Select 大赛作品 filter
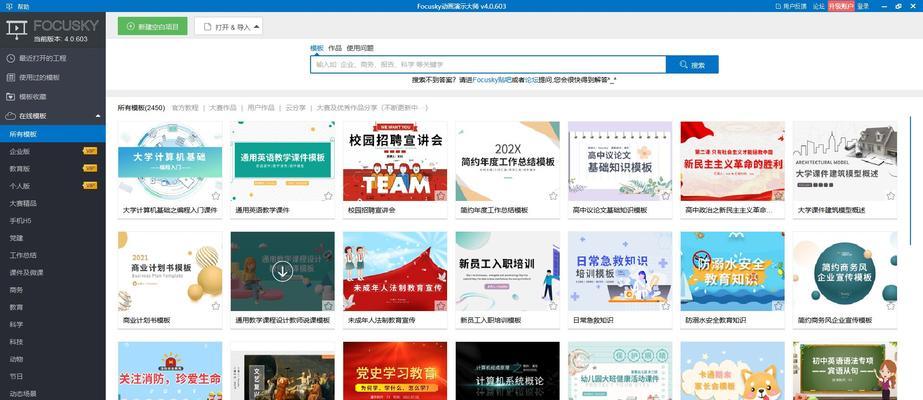Viewport: 923px width, 400px height. 223,108
